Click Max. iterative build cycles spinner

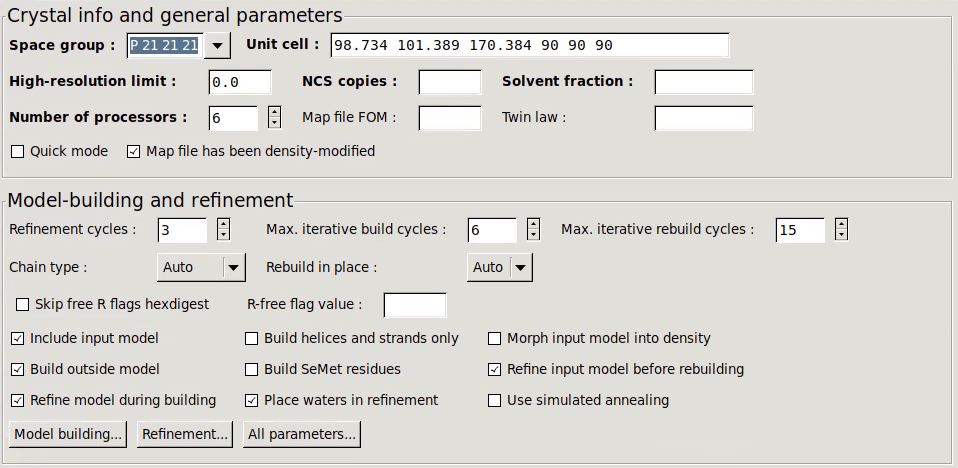coord(534,229)
